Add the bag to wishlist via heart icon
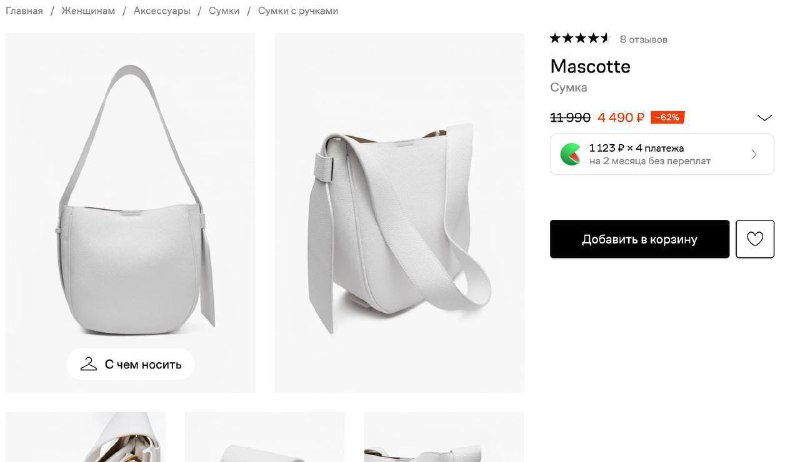Image resolution: width=800 pixels, height=462 pixels. (x=755, y=239)
